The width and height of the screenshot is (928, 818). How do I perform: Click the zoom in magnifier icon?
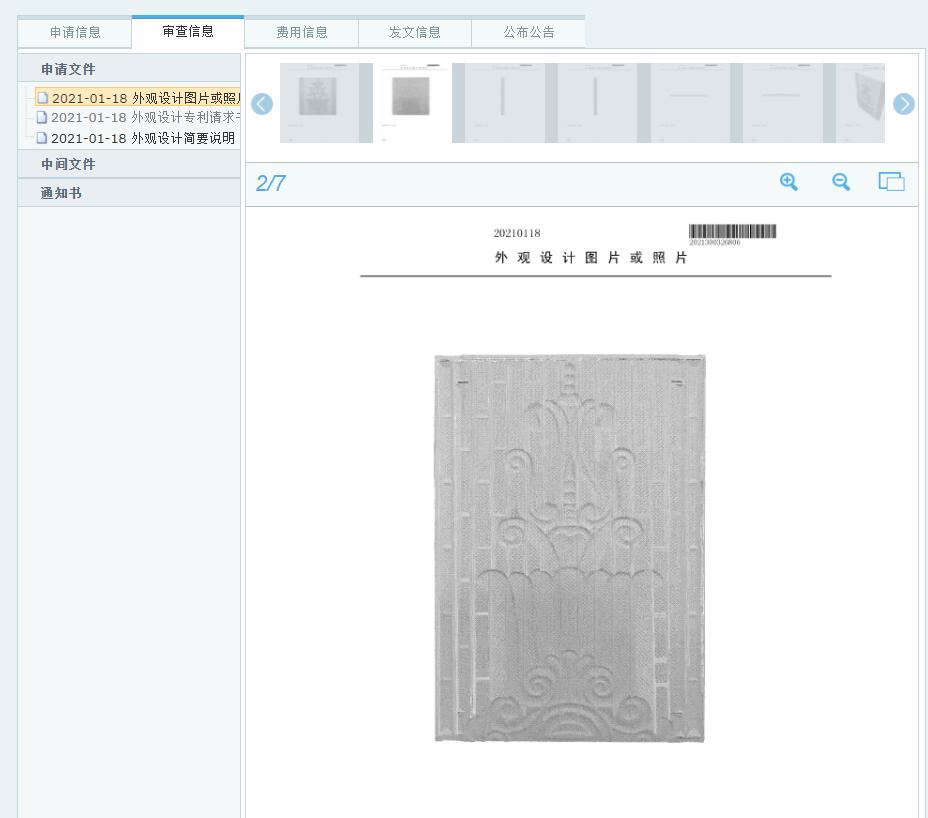(789, 181)
